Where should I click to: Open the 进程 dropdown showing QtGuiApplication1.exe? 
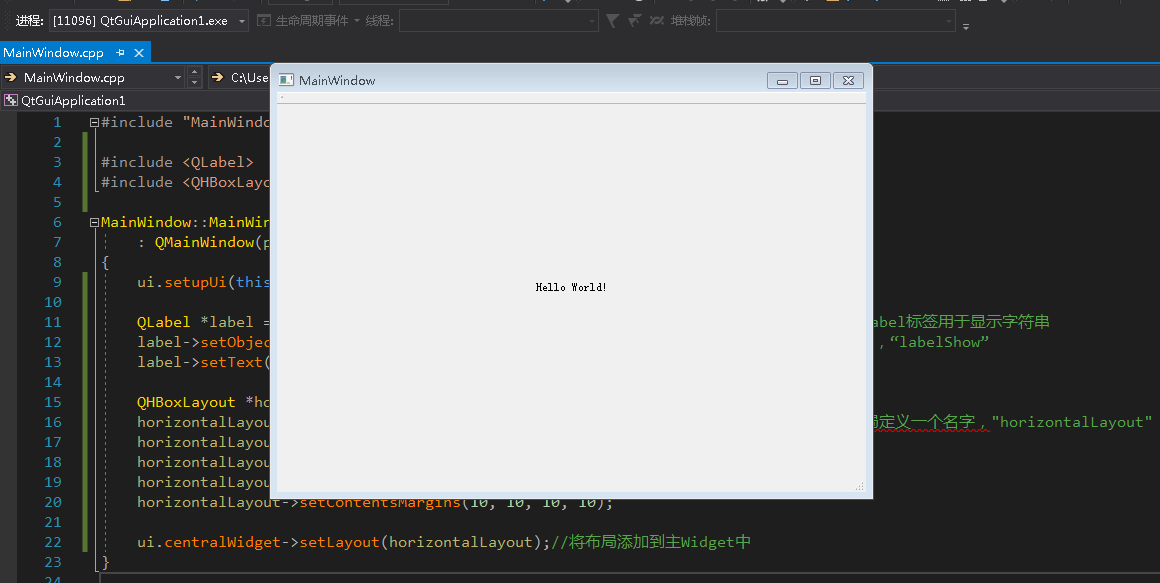[x=149, y=21]
